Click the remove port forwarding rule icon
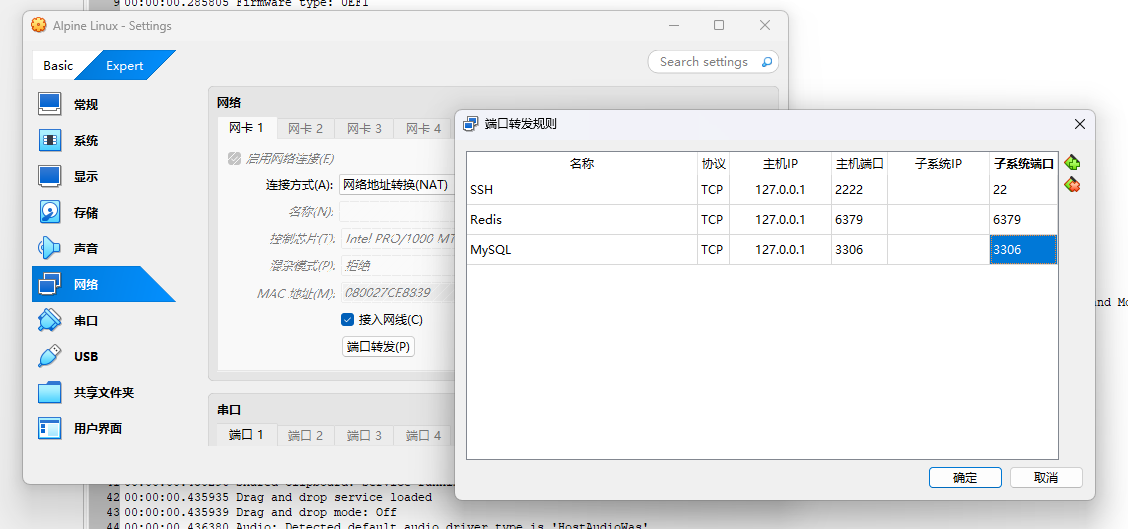Screen dimensions: 1128x529 click(x=1072, y=185)
